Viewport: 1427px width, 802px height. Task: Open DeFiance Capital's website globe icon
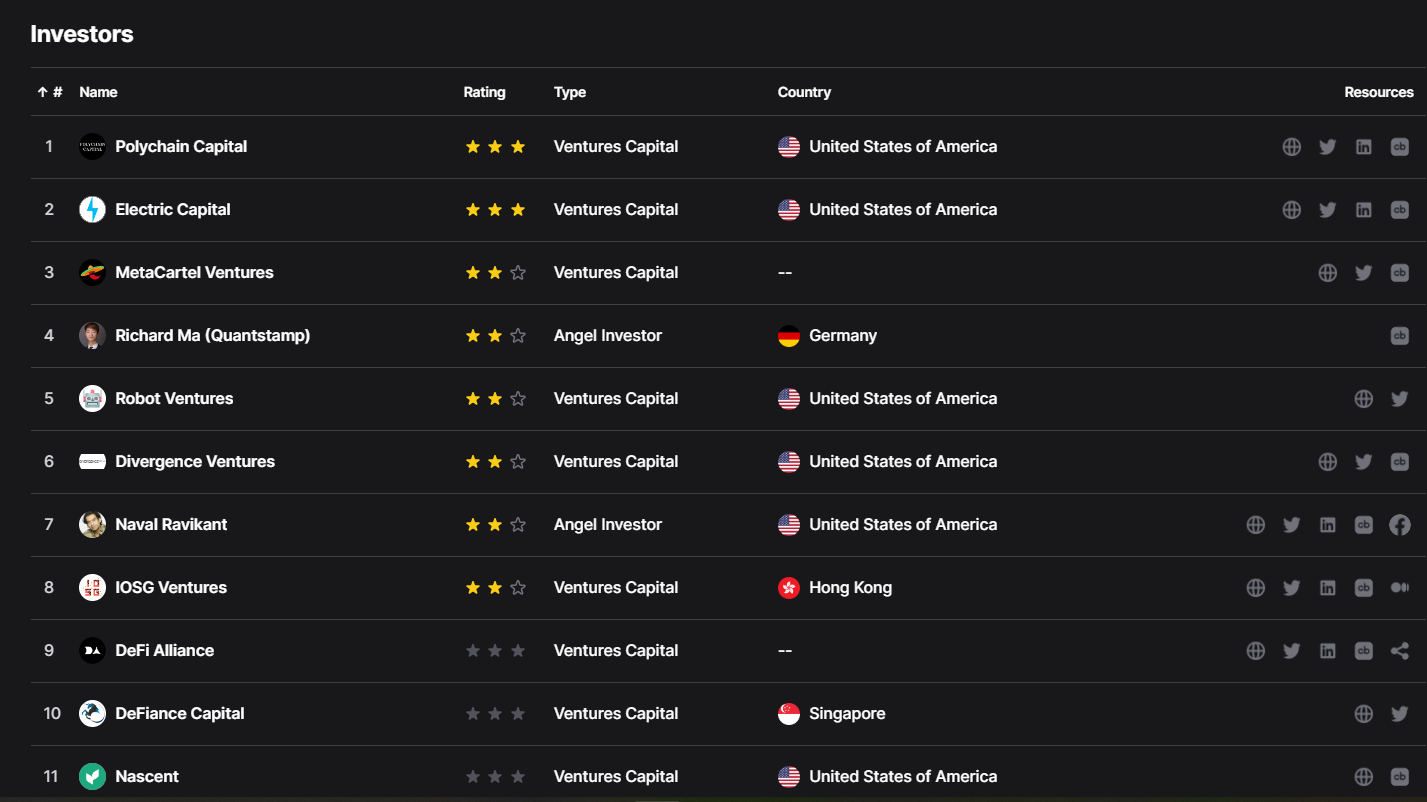coord(1363,714)
